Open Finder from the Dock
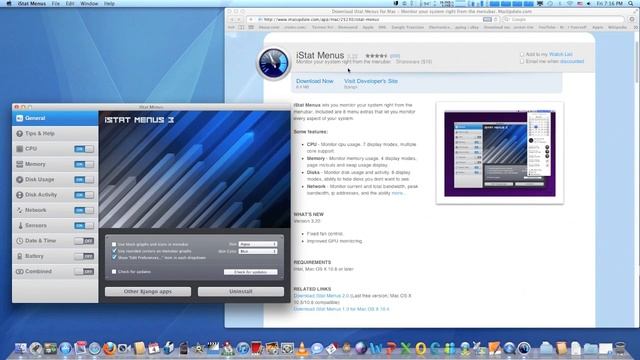 click(x=20, y=348)
